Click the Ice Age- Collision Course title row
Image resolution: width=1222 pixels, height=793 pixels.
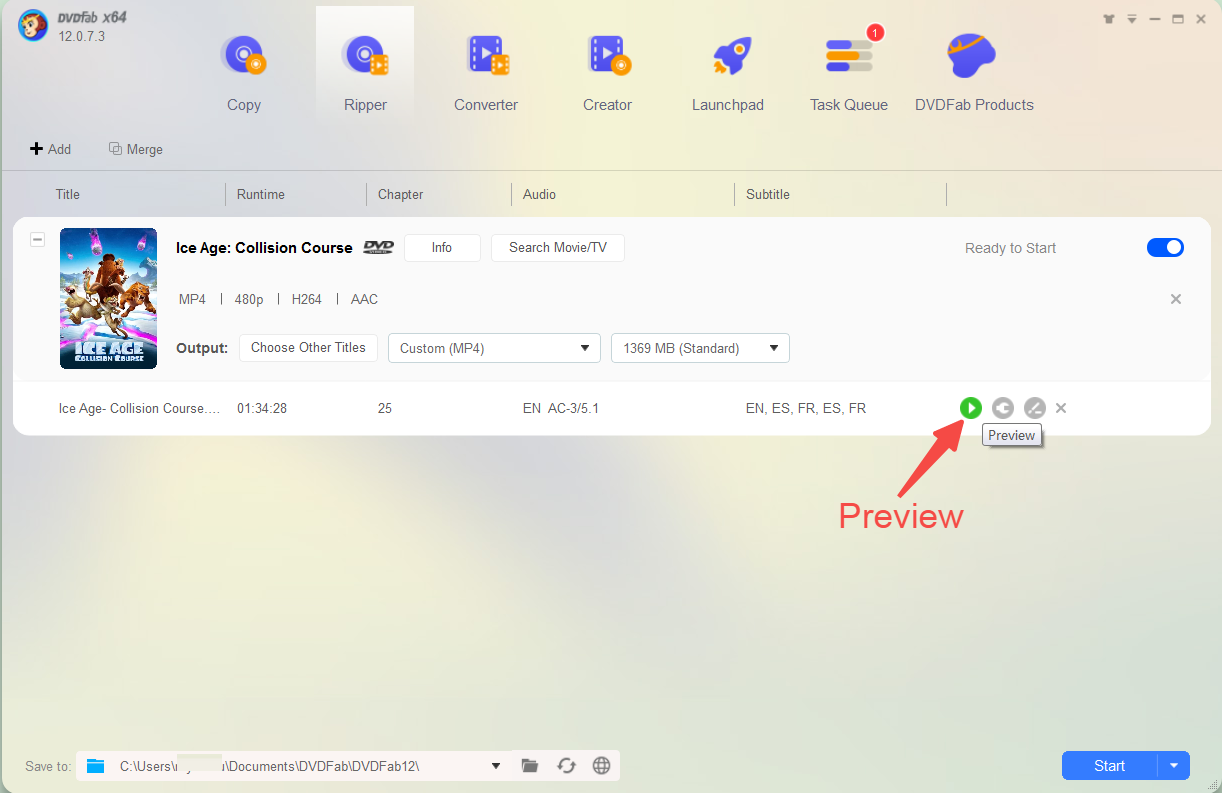(x=138, y=408)
